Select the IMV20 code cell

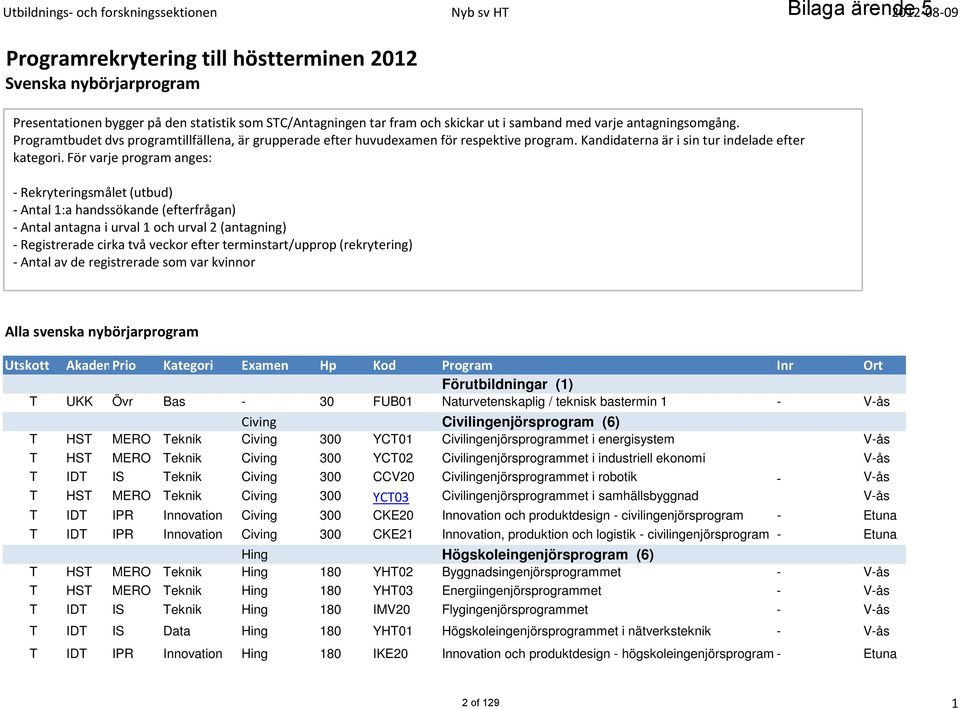(391, 610)
